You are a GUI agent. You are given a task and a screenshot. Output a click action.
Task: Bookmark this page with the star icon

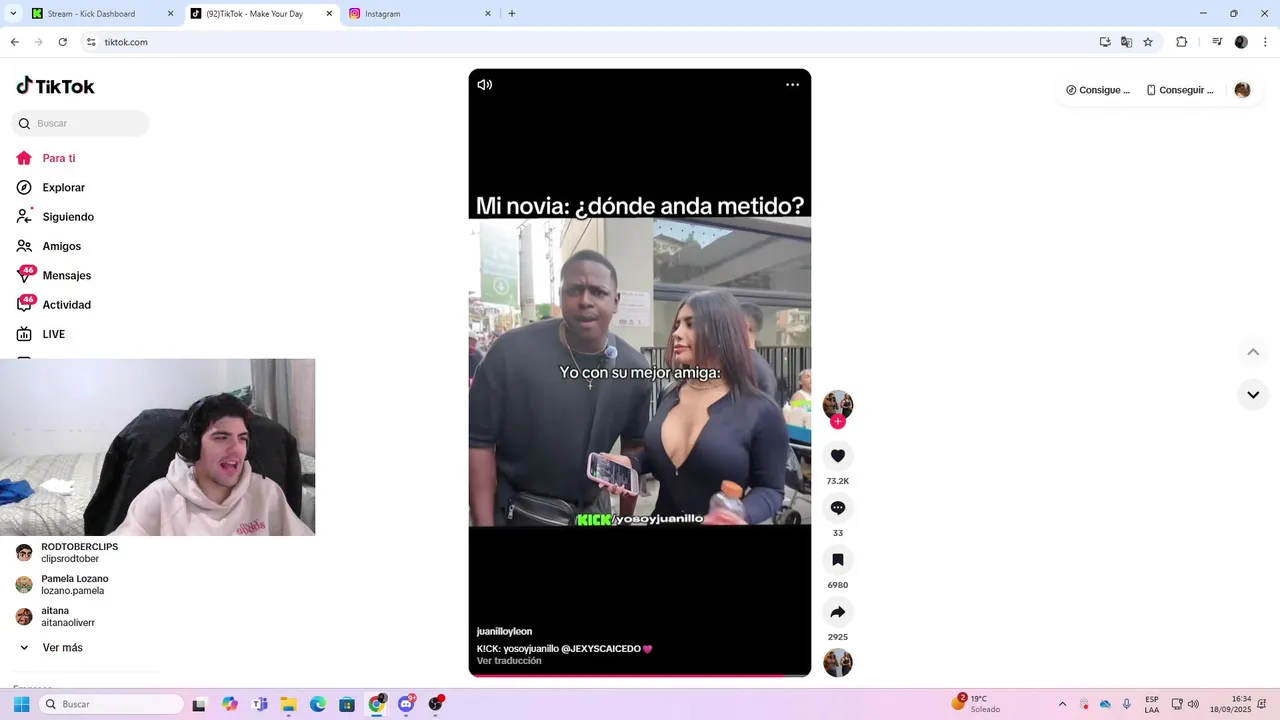coord(1148,42)
